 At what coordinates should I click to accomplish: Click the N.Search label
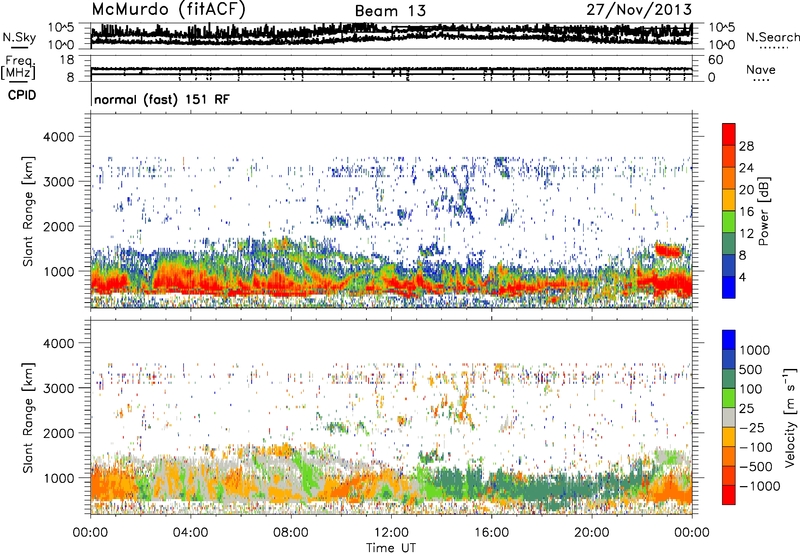click(772, 37)
